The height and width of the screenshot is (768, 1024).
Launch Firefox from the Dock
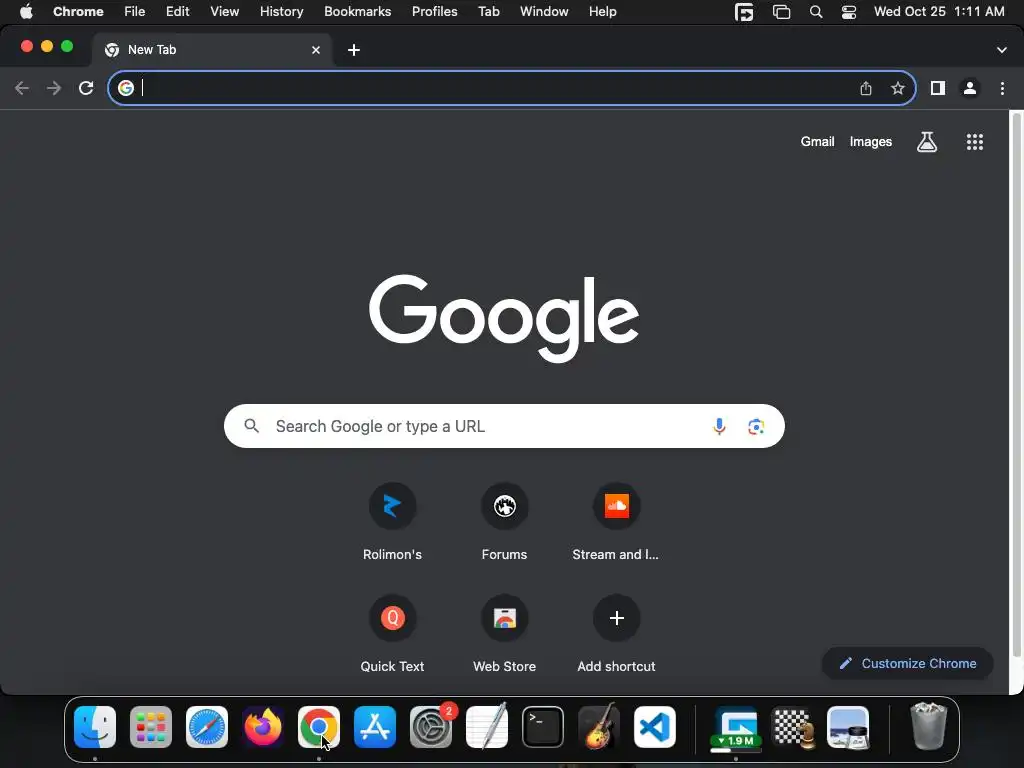coord(263,727)
